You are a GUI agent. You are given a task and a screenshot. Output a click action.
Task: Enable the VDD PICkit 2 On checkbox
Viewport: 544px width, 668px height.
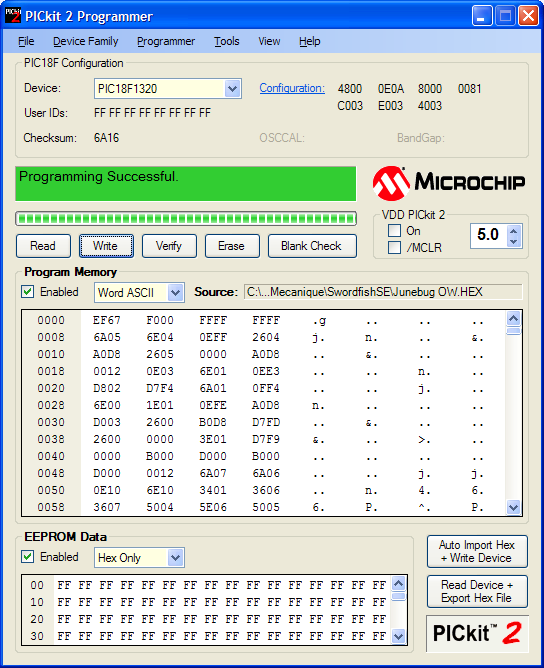click(394, 230)
